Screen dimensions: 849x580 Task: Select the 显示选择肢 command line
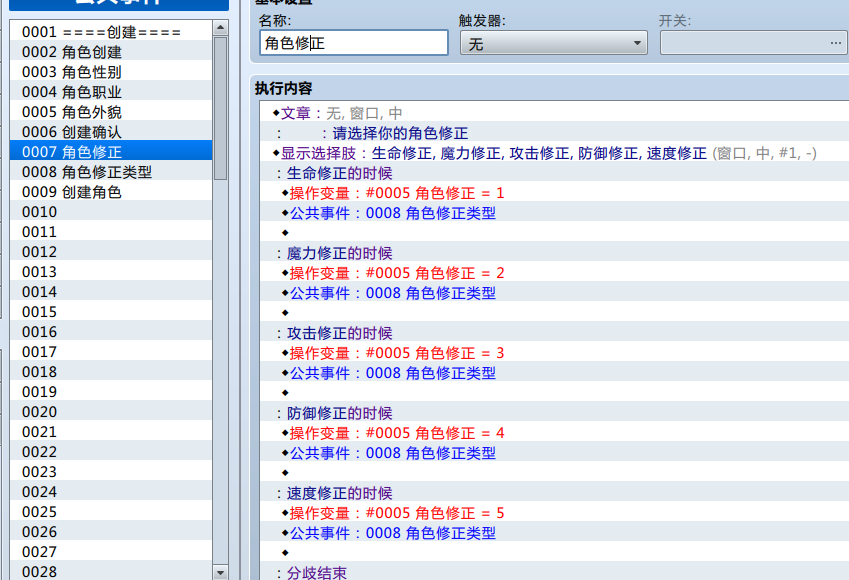pyautogui.click(x=554, y=153)
